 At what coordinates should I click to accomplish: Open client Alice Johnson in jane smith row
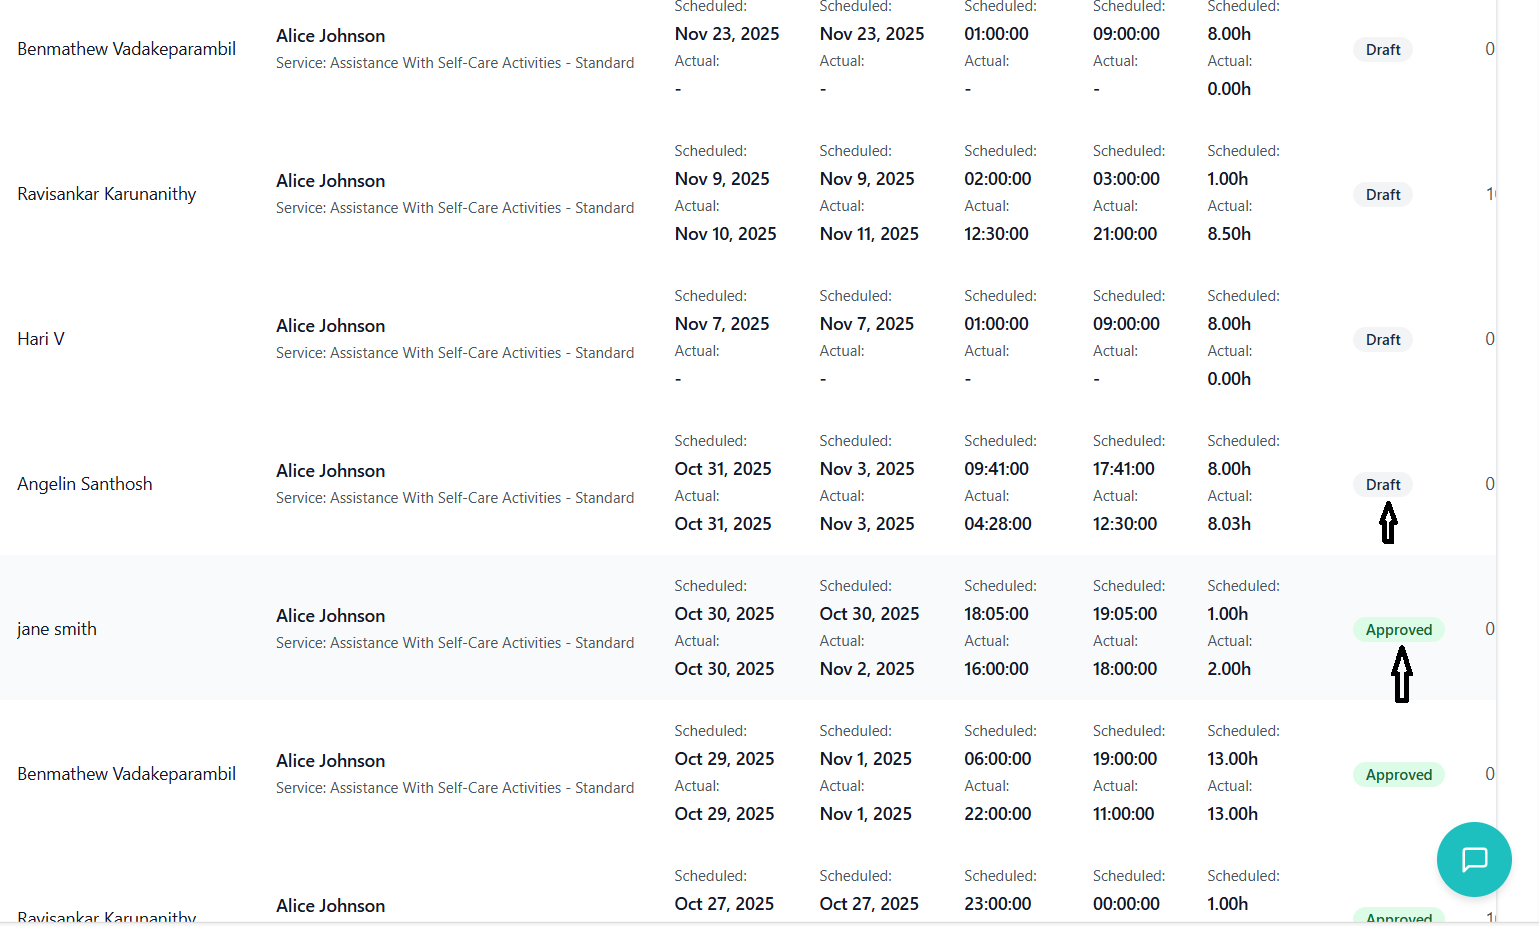331,616
